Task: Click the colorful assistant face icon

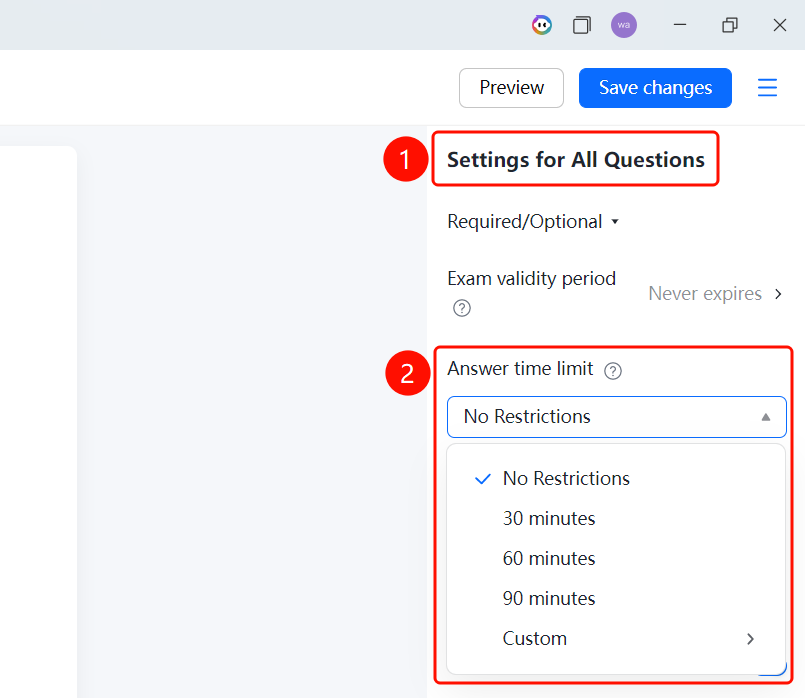Action: click(x=542, y=25)
